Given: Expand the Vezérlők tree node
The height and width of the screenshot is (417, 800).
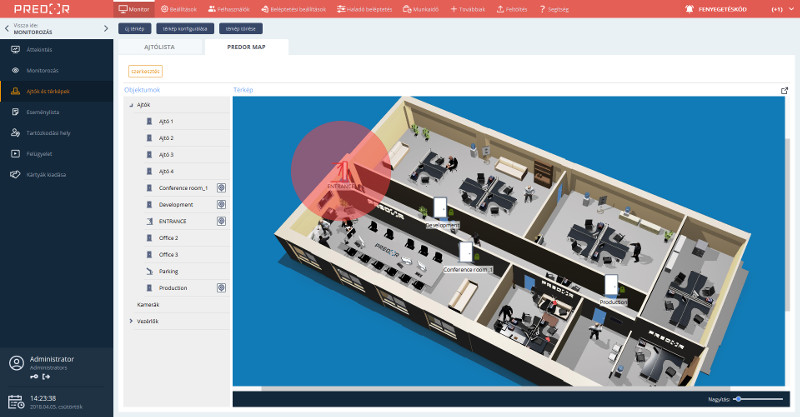Looking at the screenshot, I should [x=131, y=321].
